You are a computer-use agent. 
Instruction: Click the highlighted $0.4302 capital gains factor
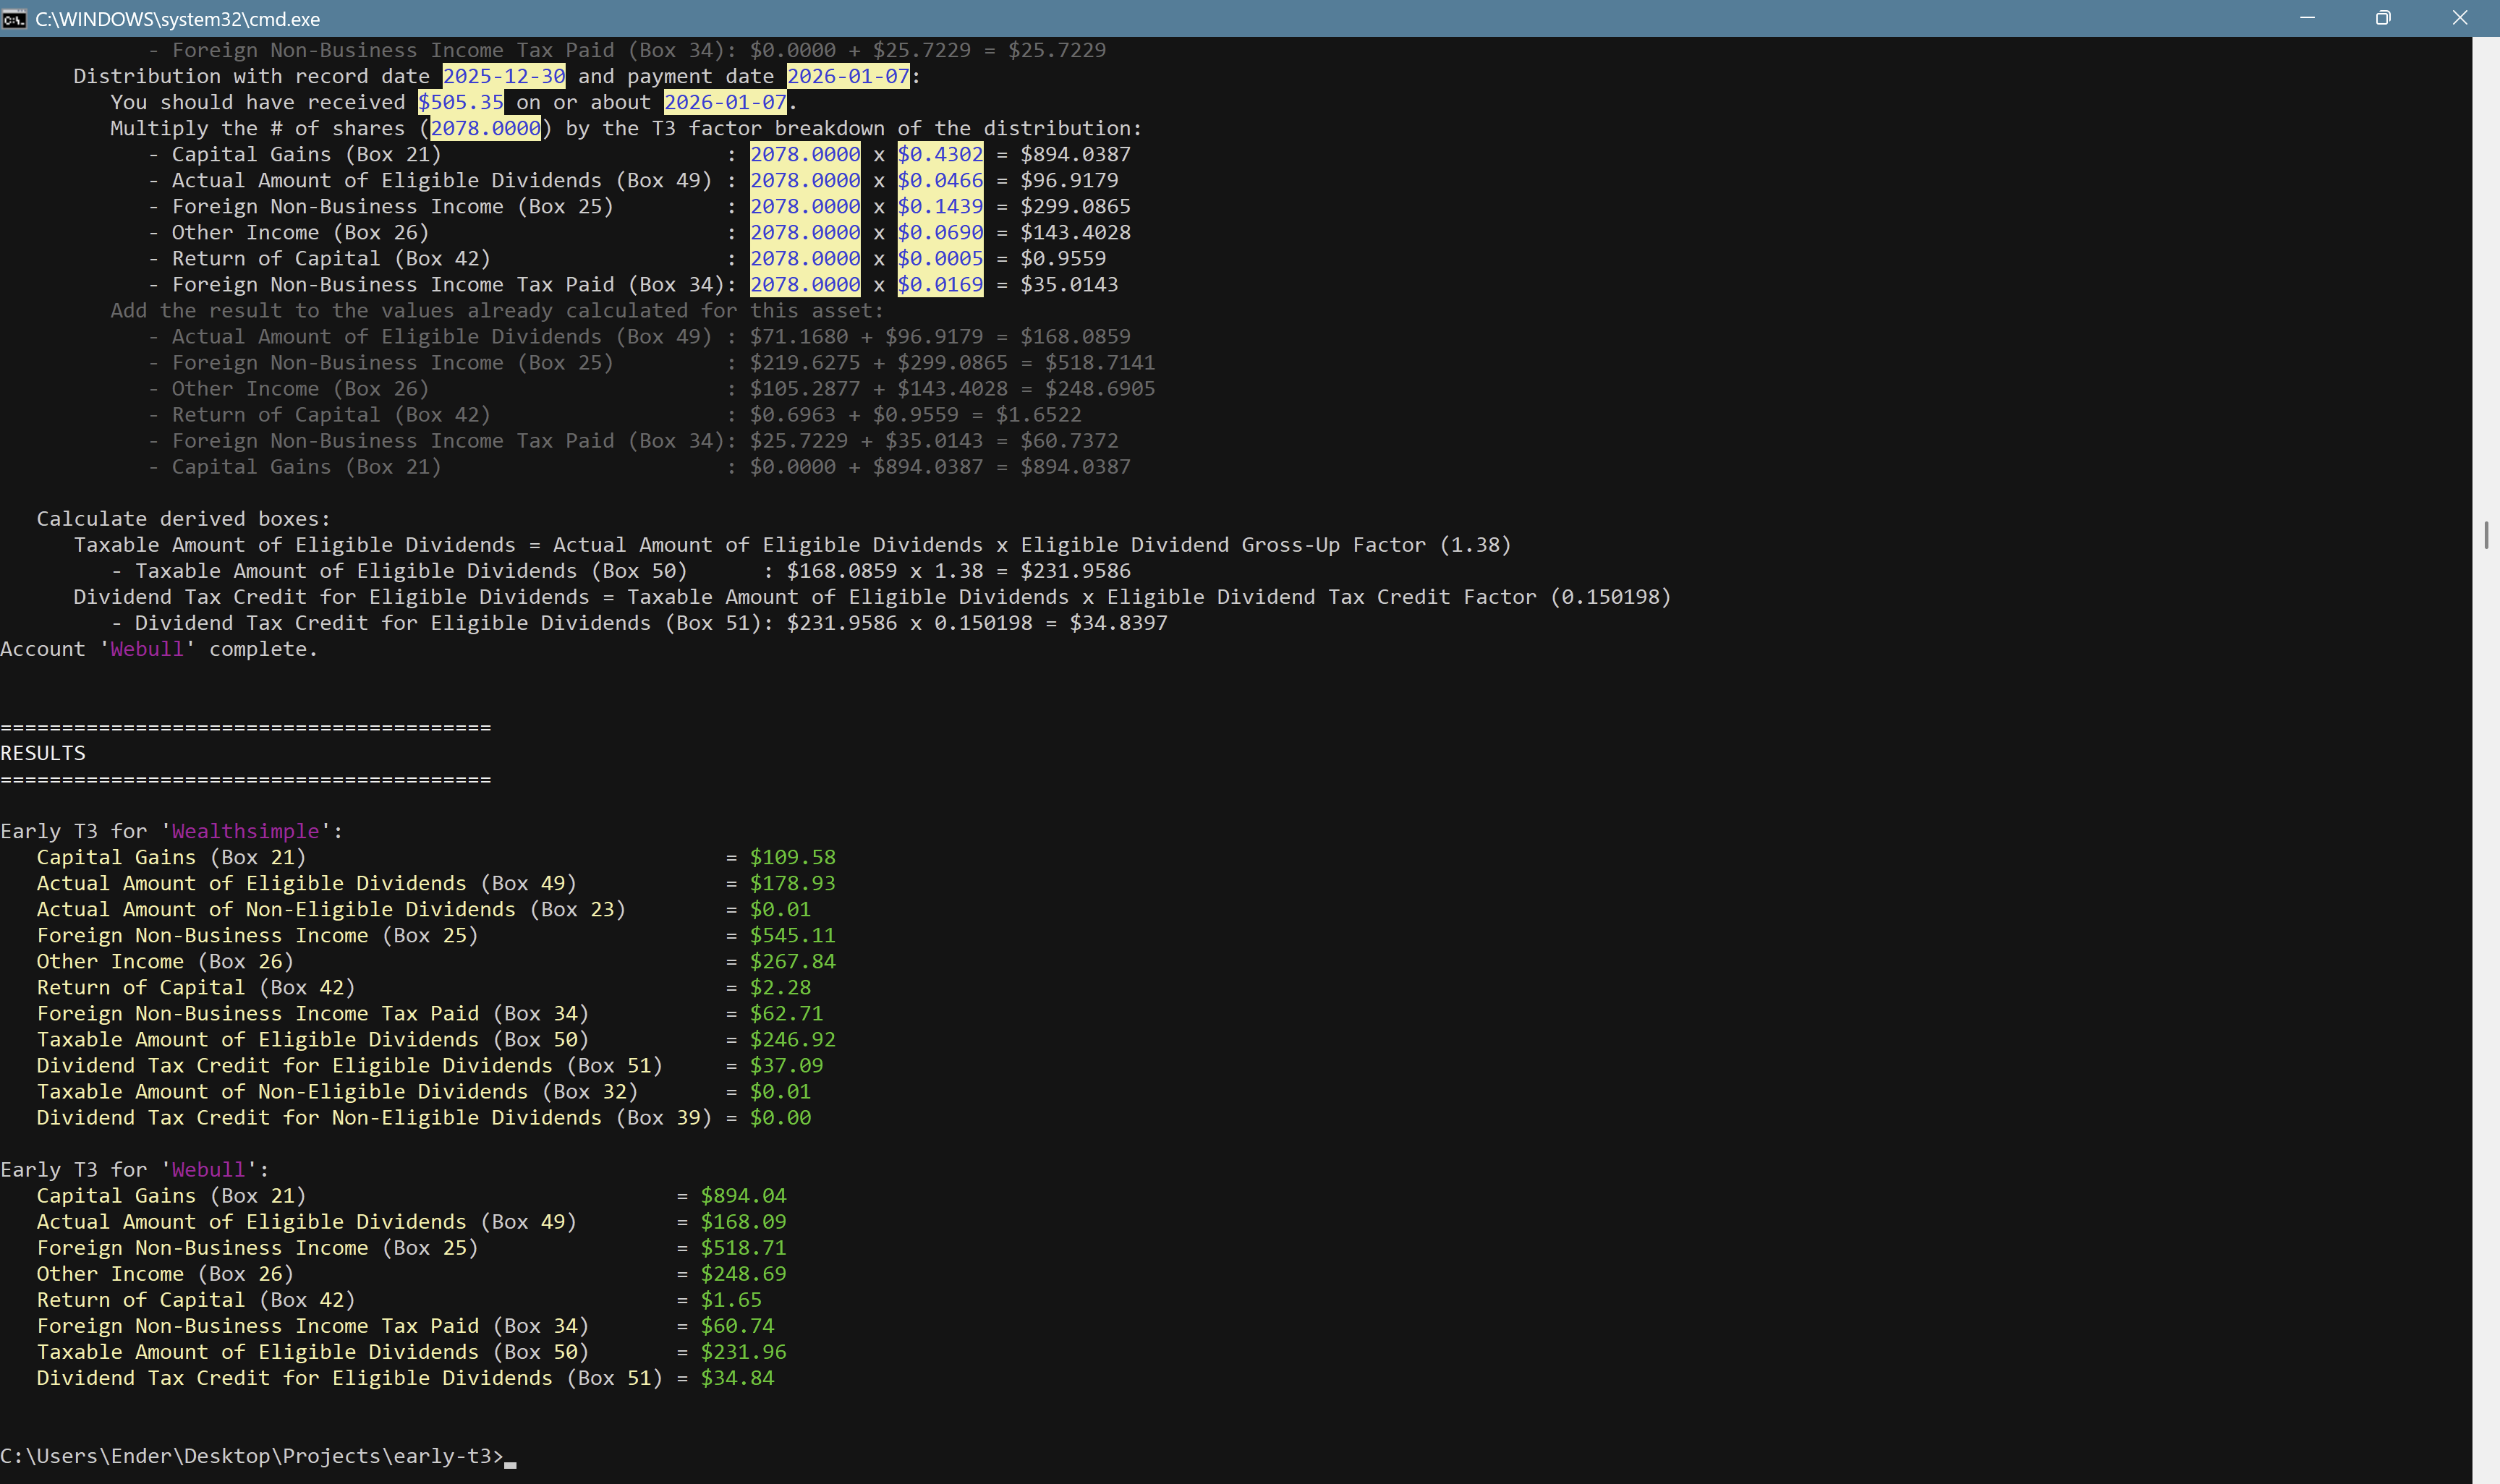pyautogui.click(x=940, y=154)
